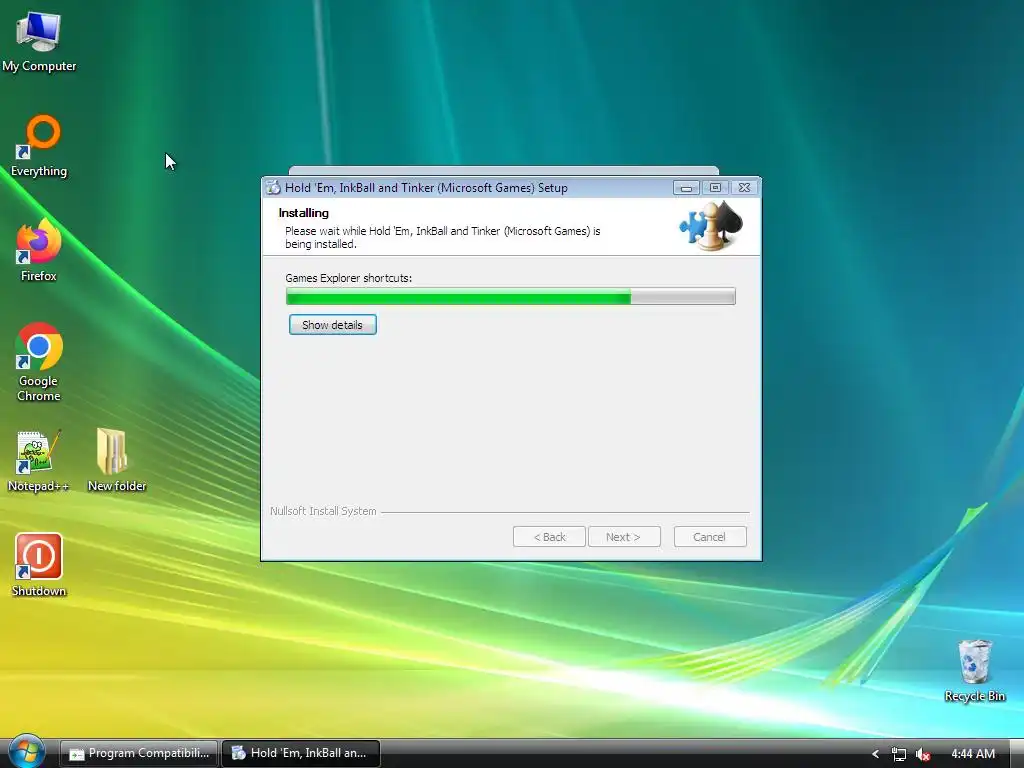This screenshot has width=1024, height=768.
Task: Click the greyed-out Back button
Action: (549, 537)
